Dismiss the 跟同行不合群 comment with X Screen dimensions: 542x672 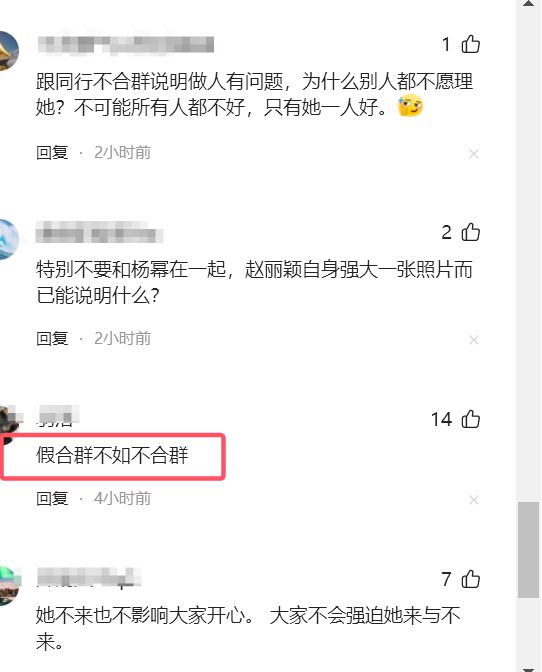coord(473,153)
